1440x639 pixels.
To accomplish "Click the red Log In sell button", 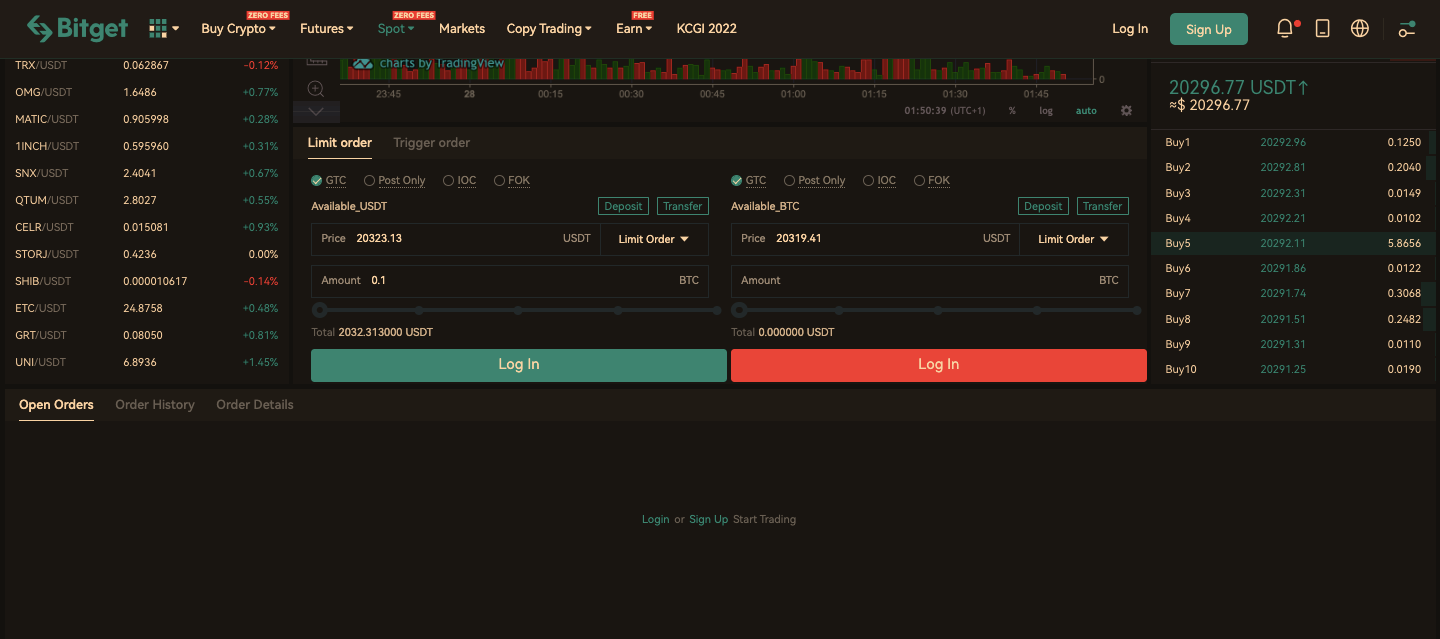I will tap(939, 365).
